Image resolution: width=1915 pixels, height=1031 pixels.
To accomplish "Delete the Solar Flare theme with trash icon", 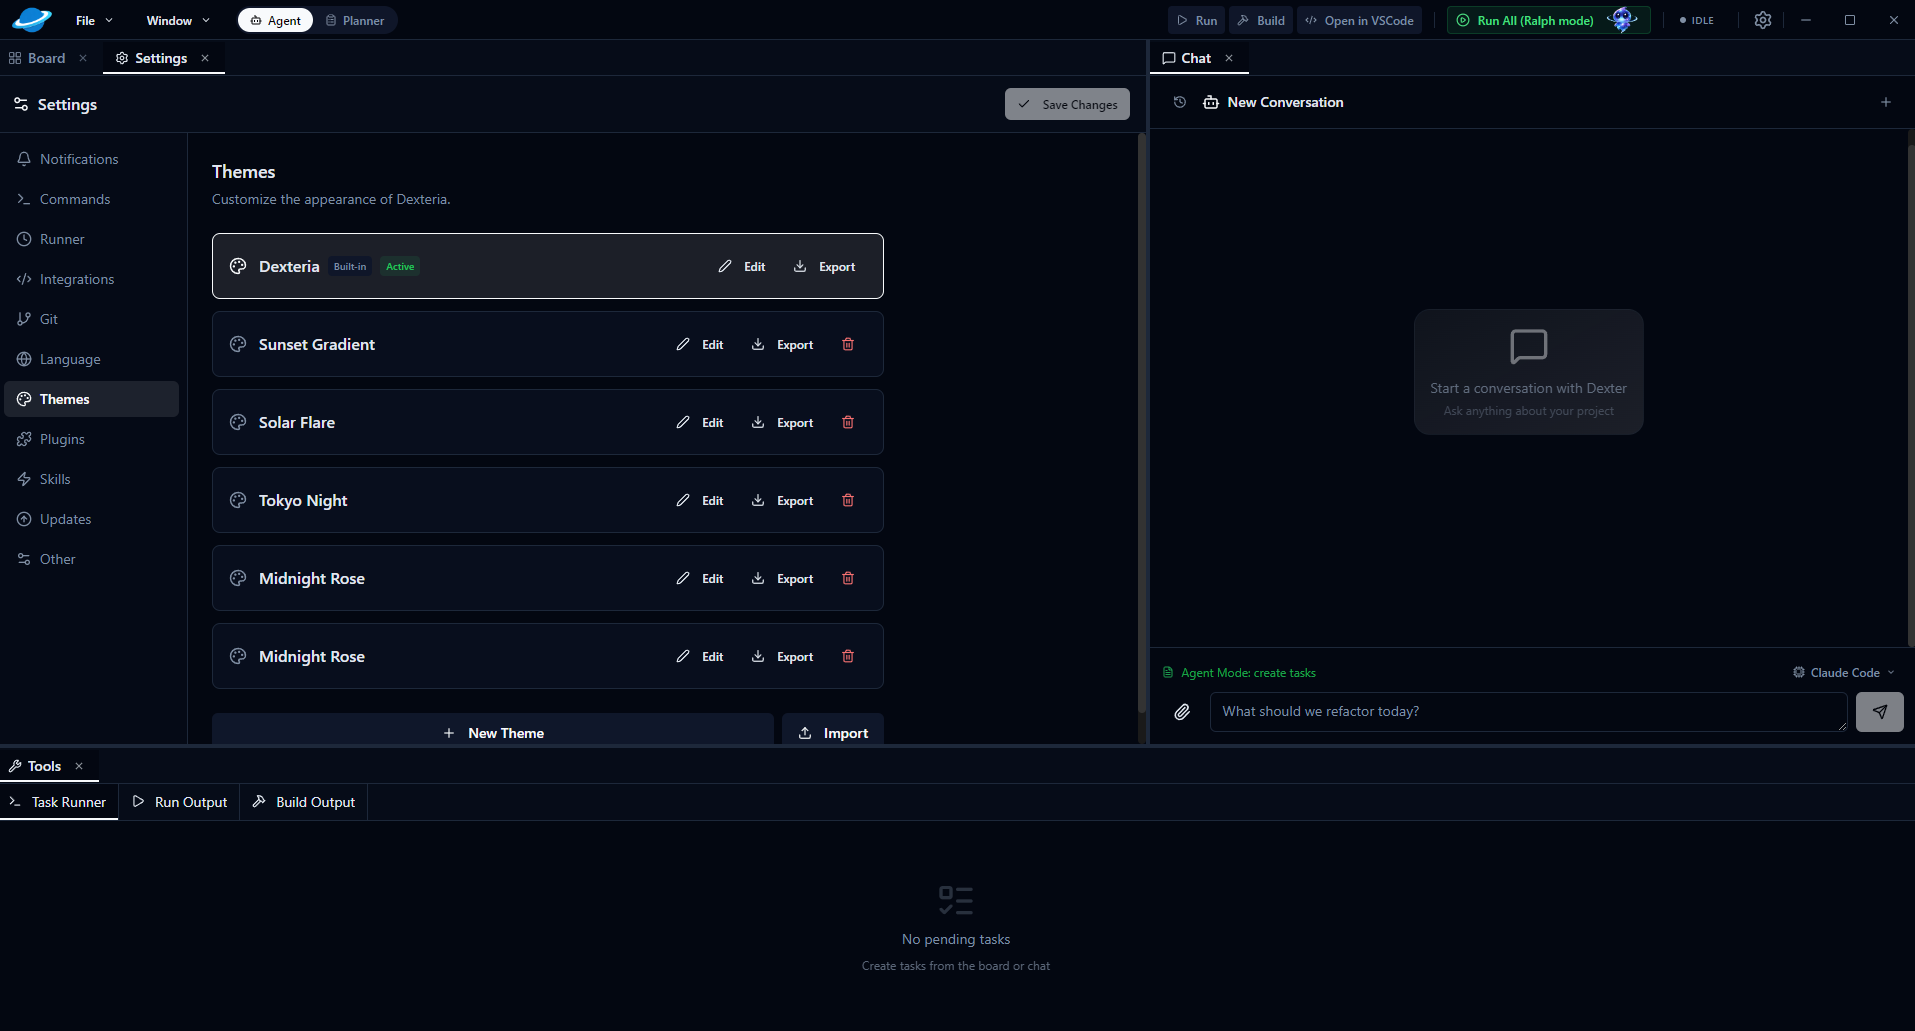I will tap(848, 422).
